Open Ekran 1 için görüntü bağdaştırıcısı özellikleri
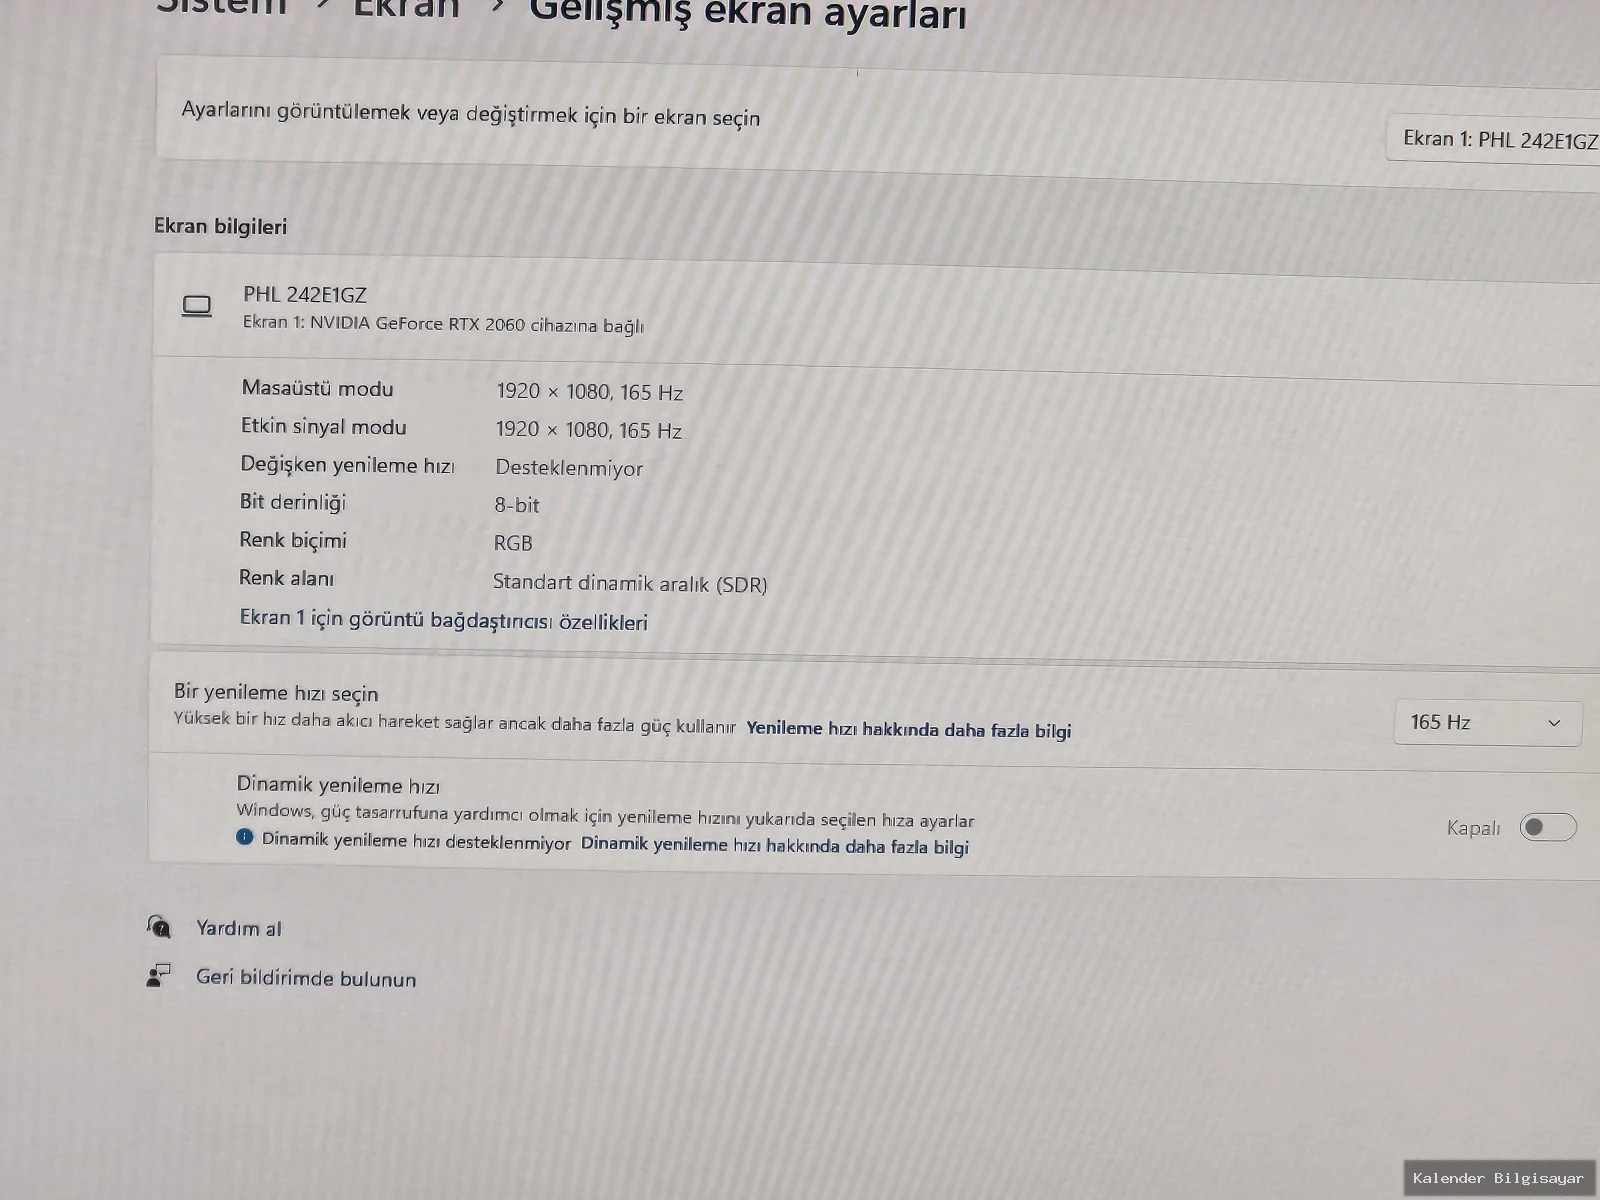The width and height of the screenshot is (1600, 1200). (443, 620)
